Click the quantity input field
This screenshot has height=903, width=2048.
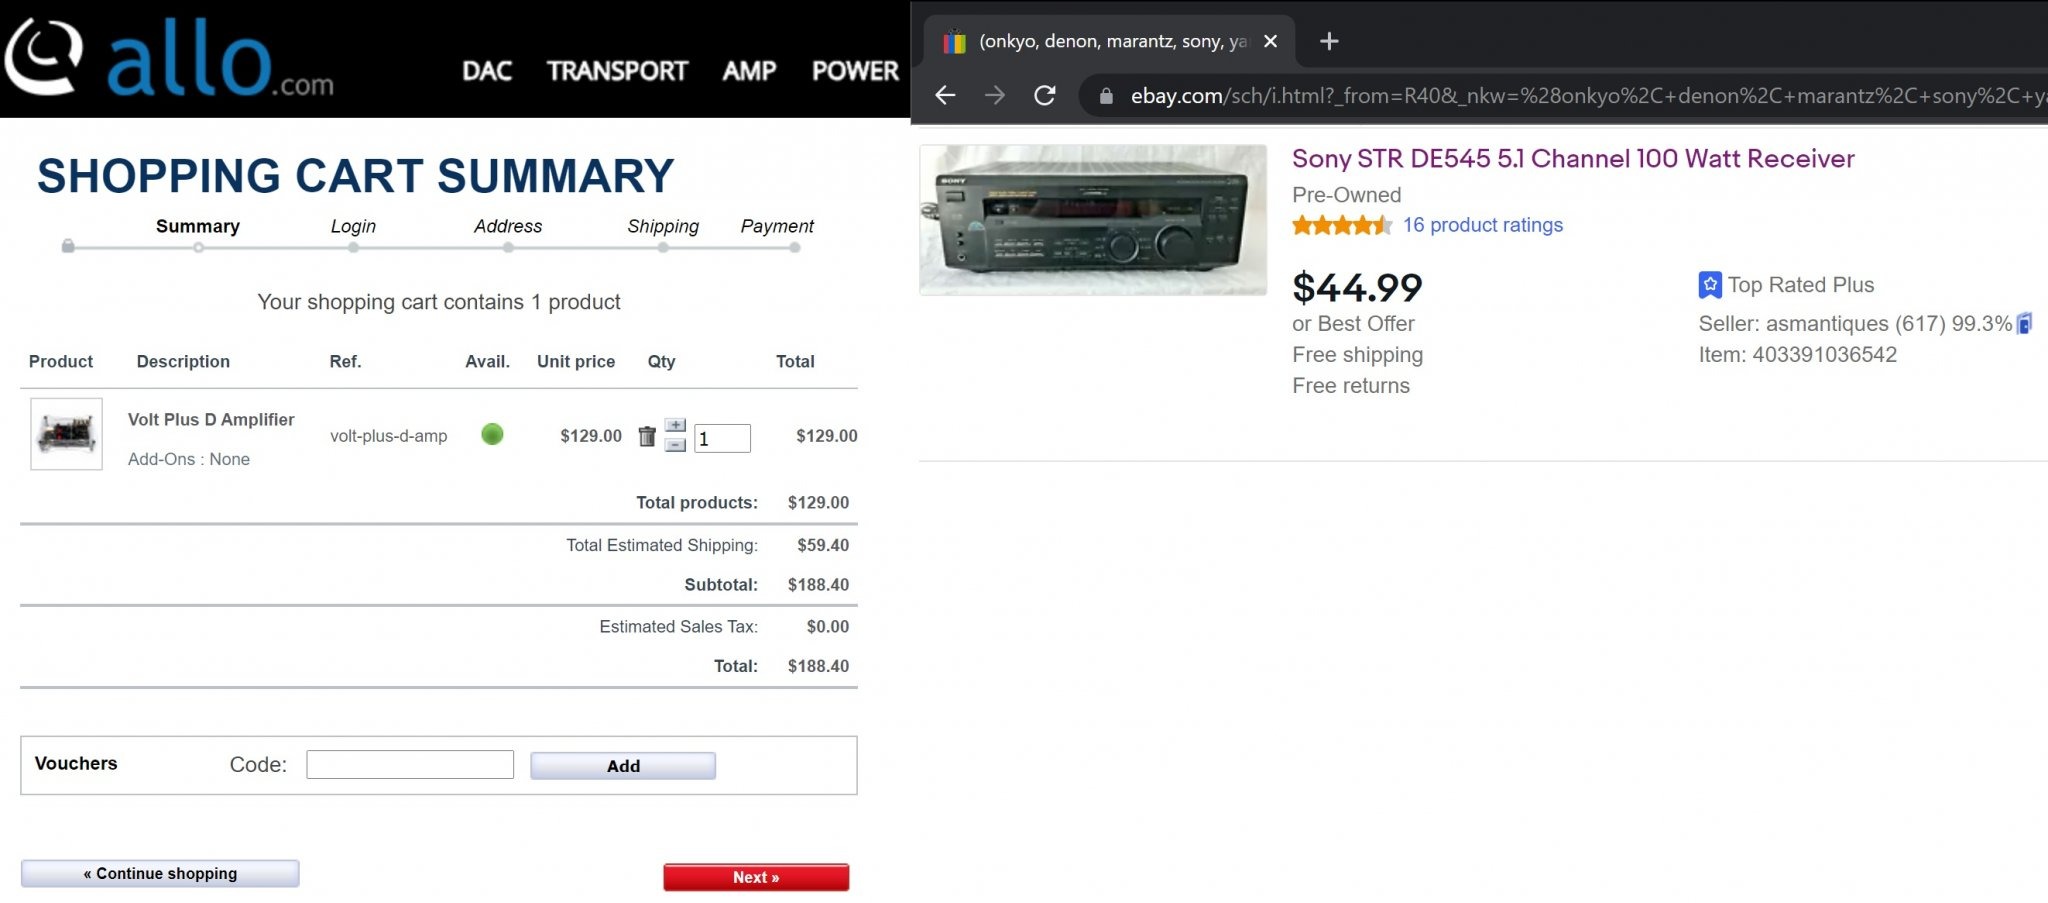pos(722,438)
